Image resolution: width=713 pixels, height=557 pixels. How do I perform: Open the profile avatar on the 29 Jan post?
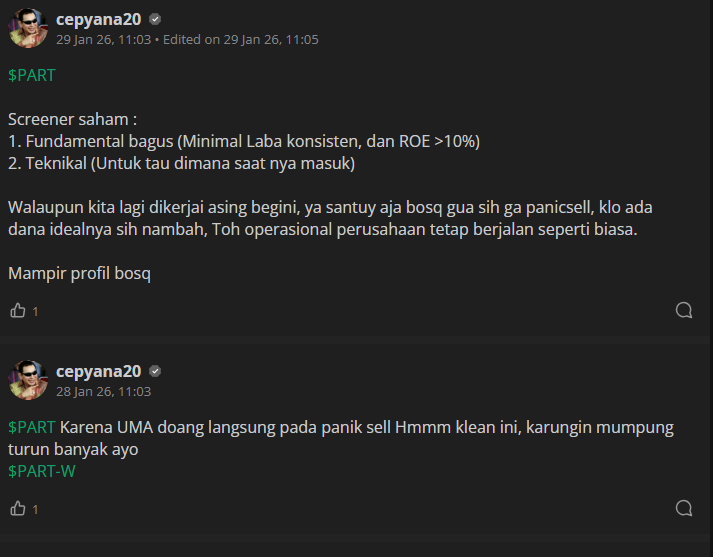(28, 28)
